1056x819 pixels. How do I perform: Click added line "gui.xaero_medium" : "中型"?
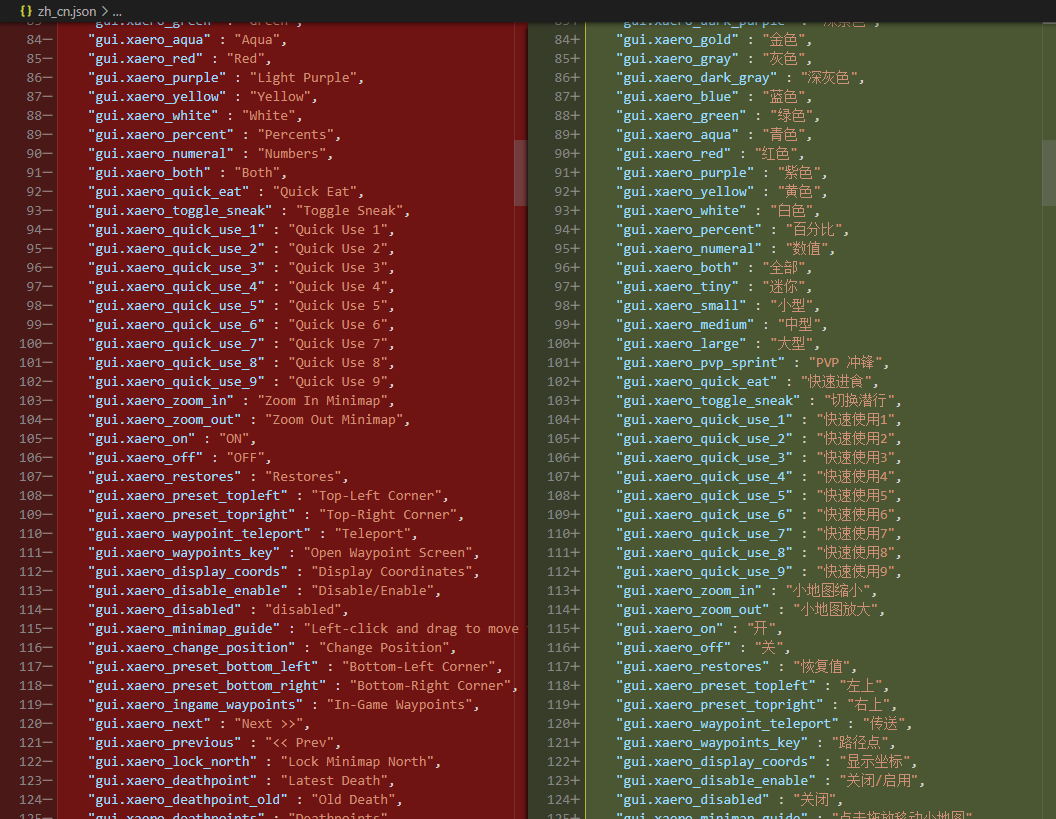[x=721, y=325]
